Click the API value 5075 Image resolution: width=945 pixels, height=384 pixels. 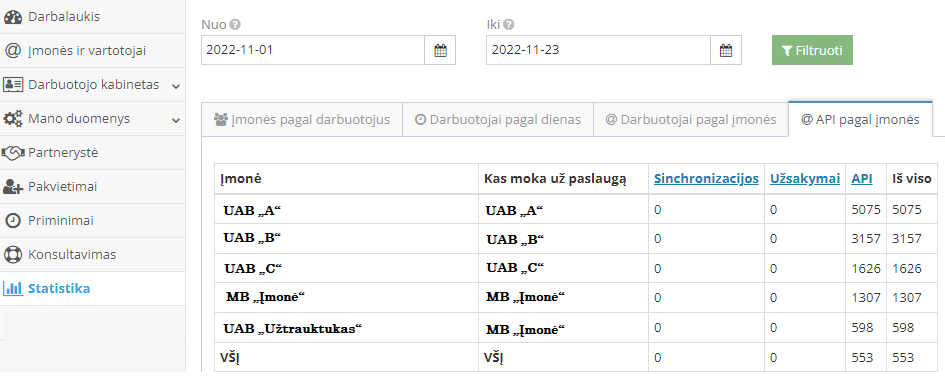(x=866, y=210)
